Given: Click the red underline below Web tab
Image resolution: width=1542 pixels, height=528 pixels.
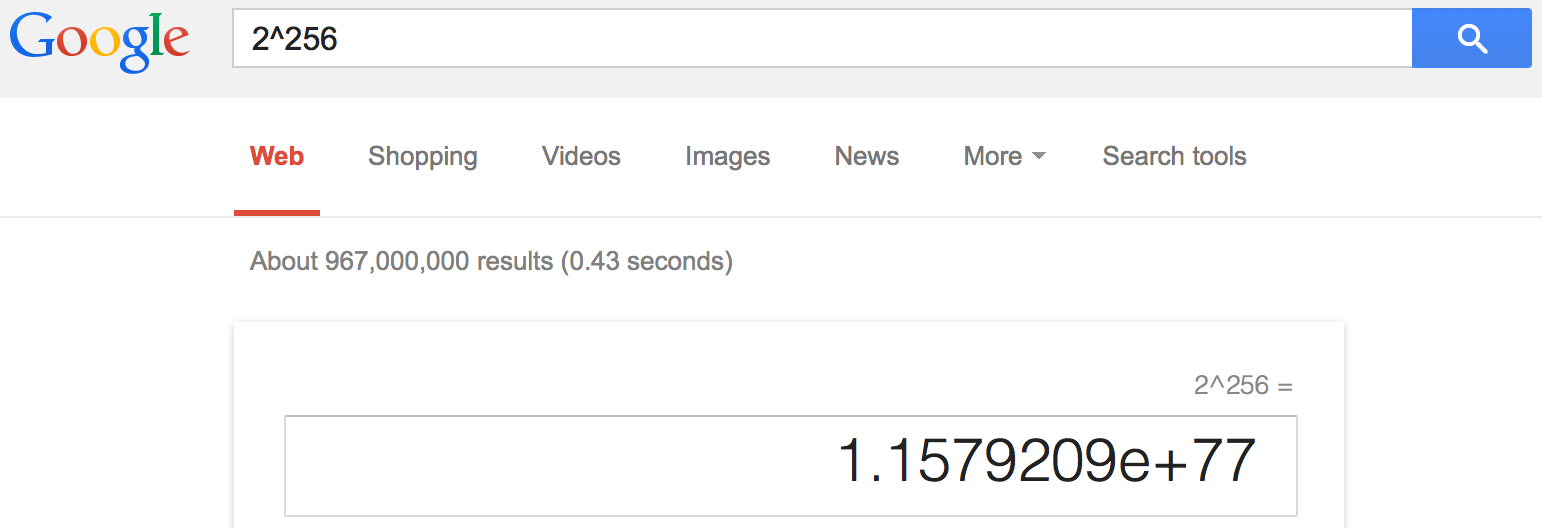Looking at the screenshot, I should coord(277,213).
